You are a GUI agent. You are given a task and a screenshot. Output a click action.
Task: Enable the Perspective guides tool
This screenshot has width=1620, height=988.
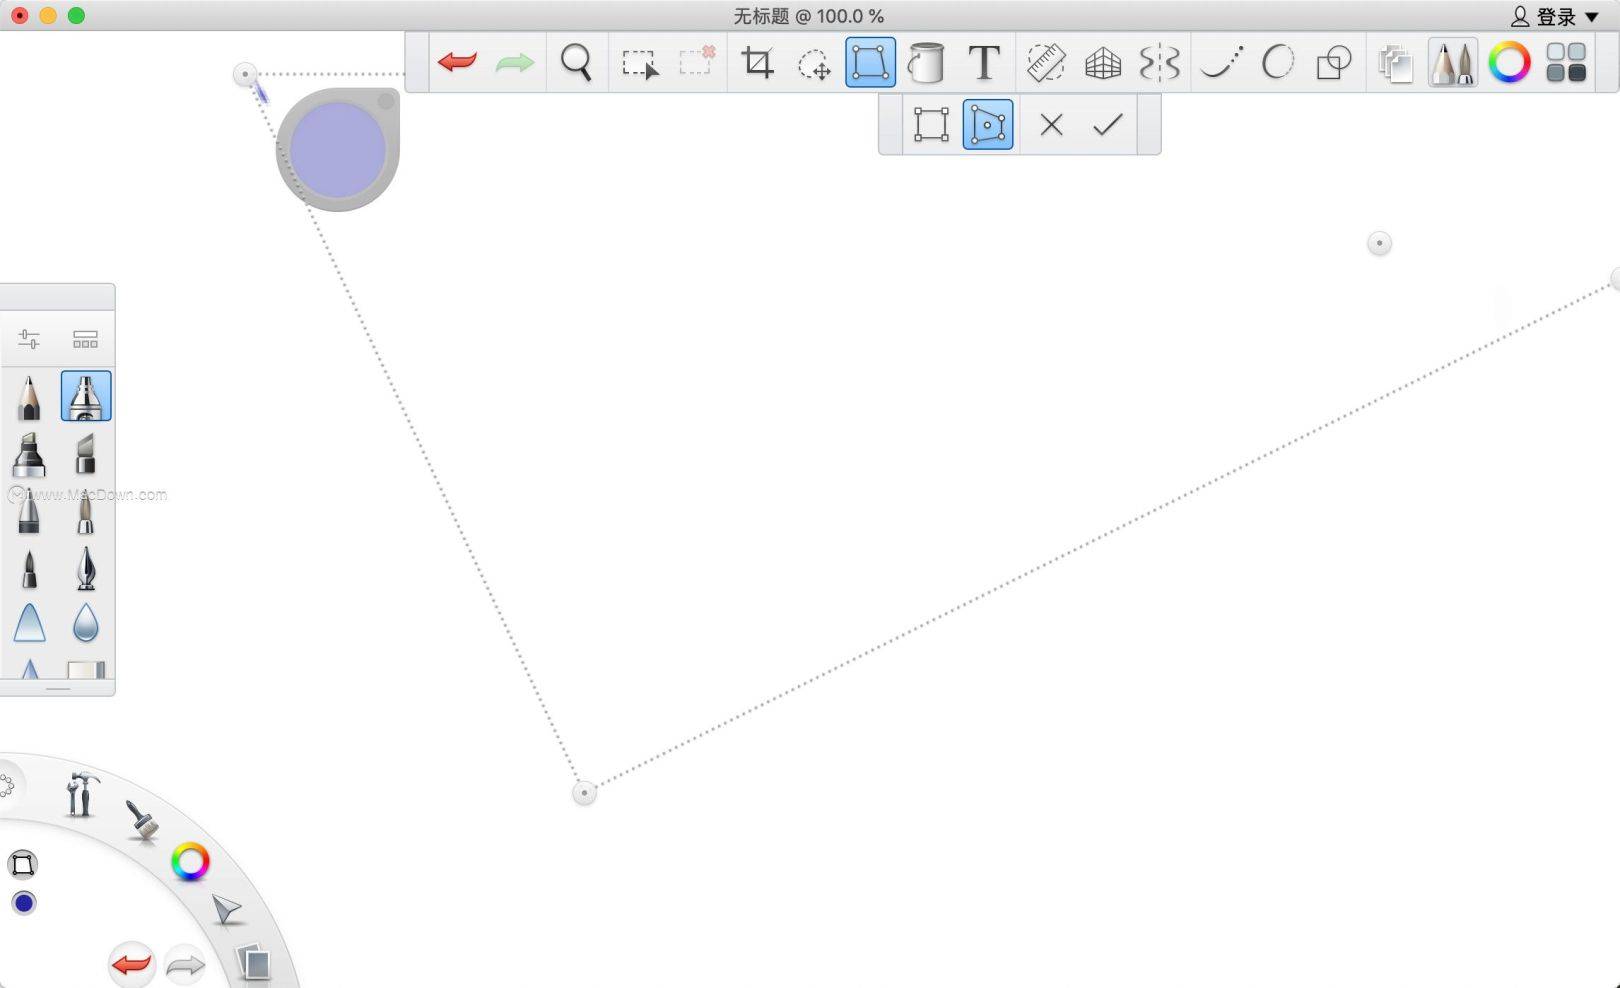1102,62
